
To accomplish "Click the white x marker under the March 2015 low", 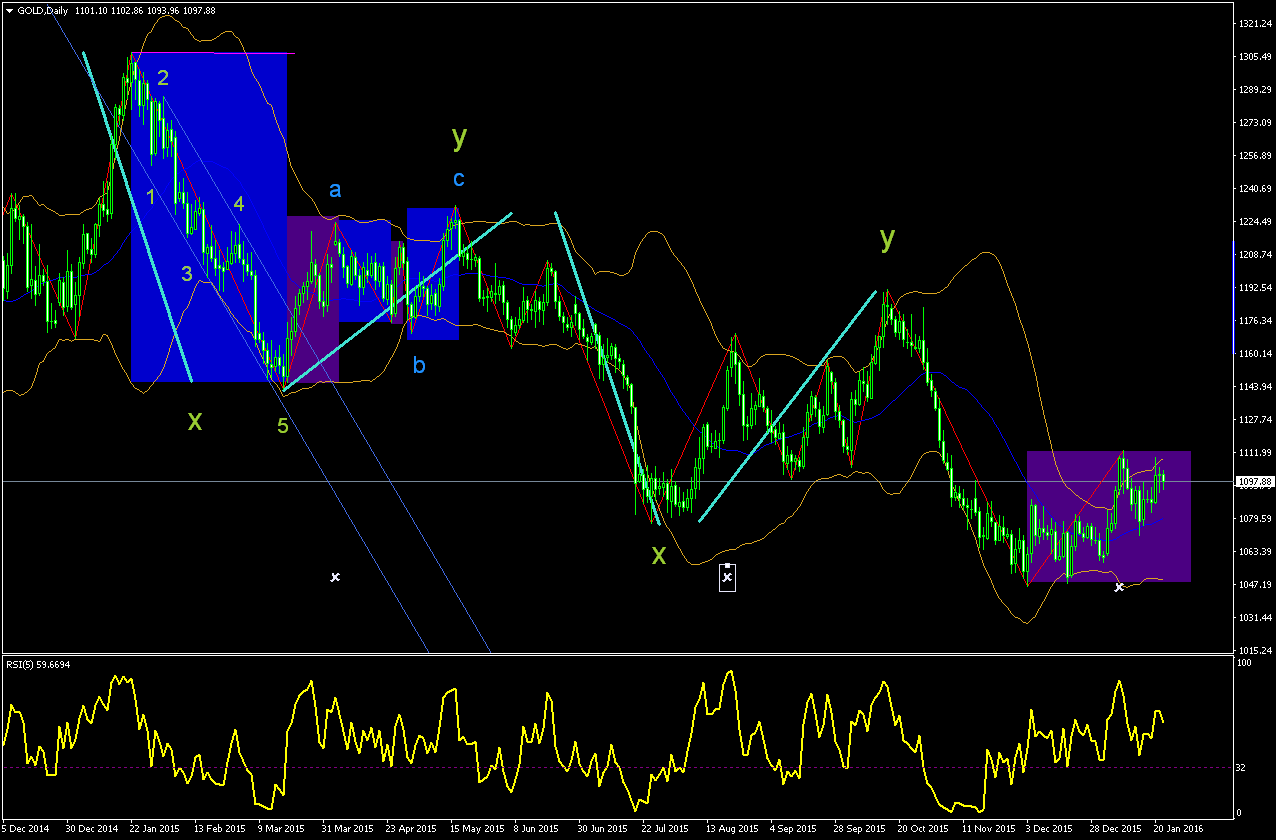I will coord(335,577).
